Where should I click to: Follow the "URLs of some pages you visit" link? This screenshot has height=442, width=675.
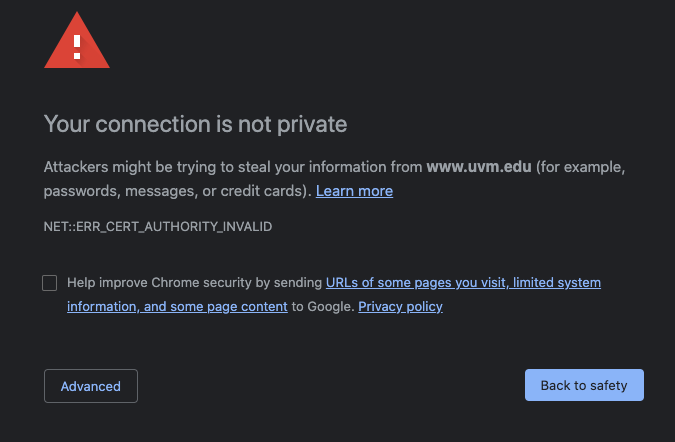click(416, 283)
